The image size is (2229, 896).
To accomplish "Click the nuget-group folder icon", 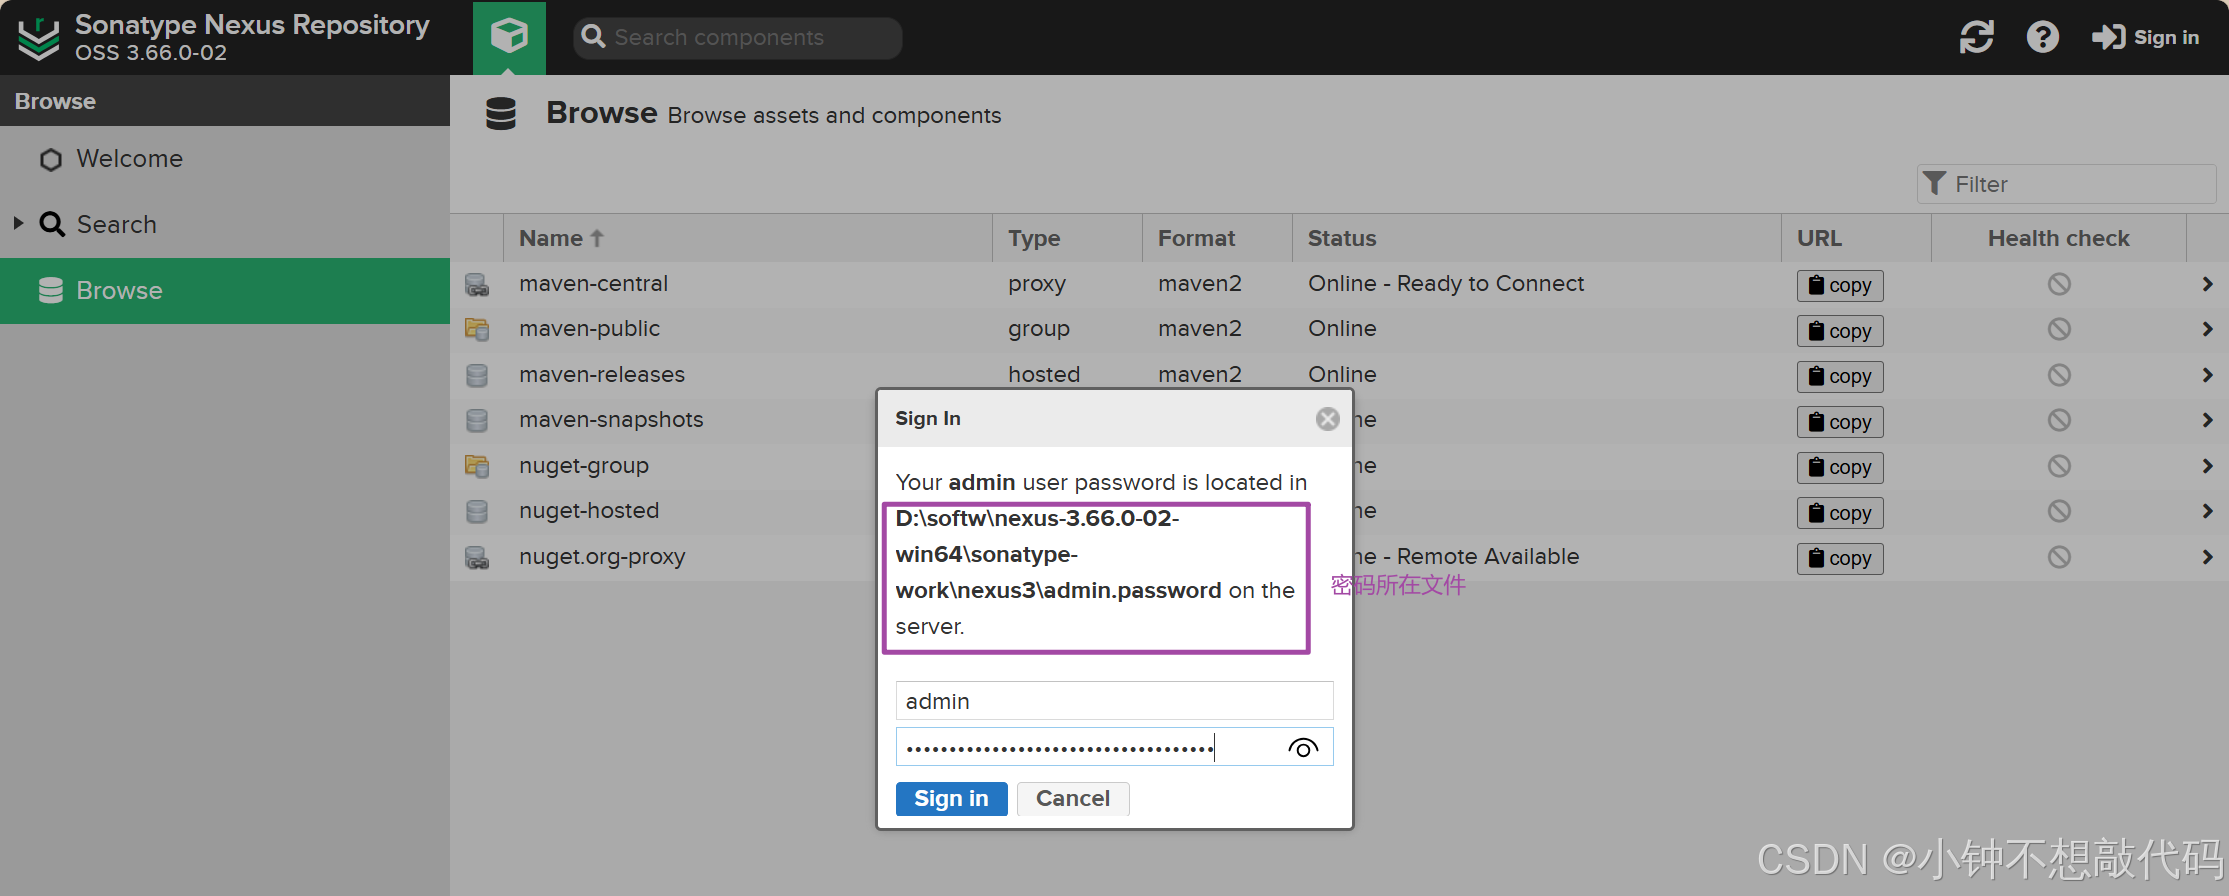I will tap(477, 466).
